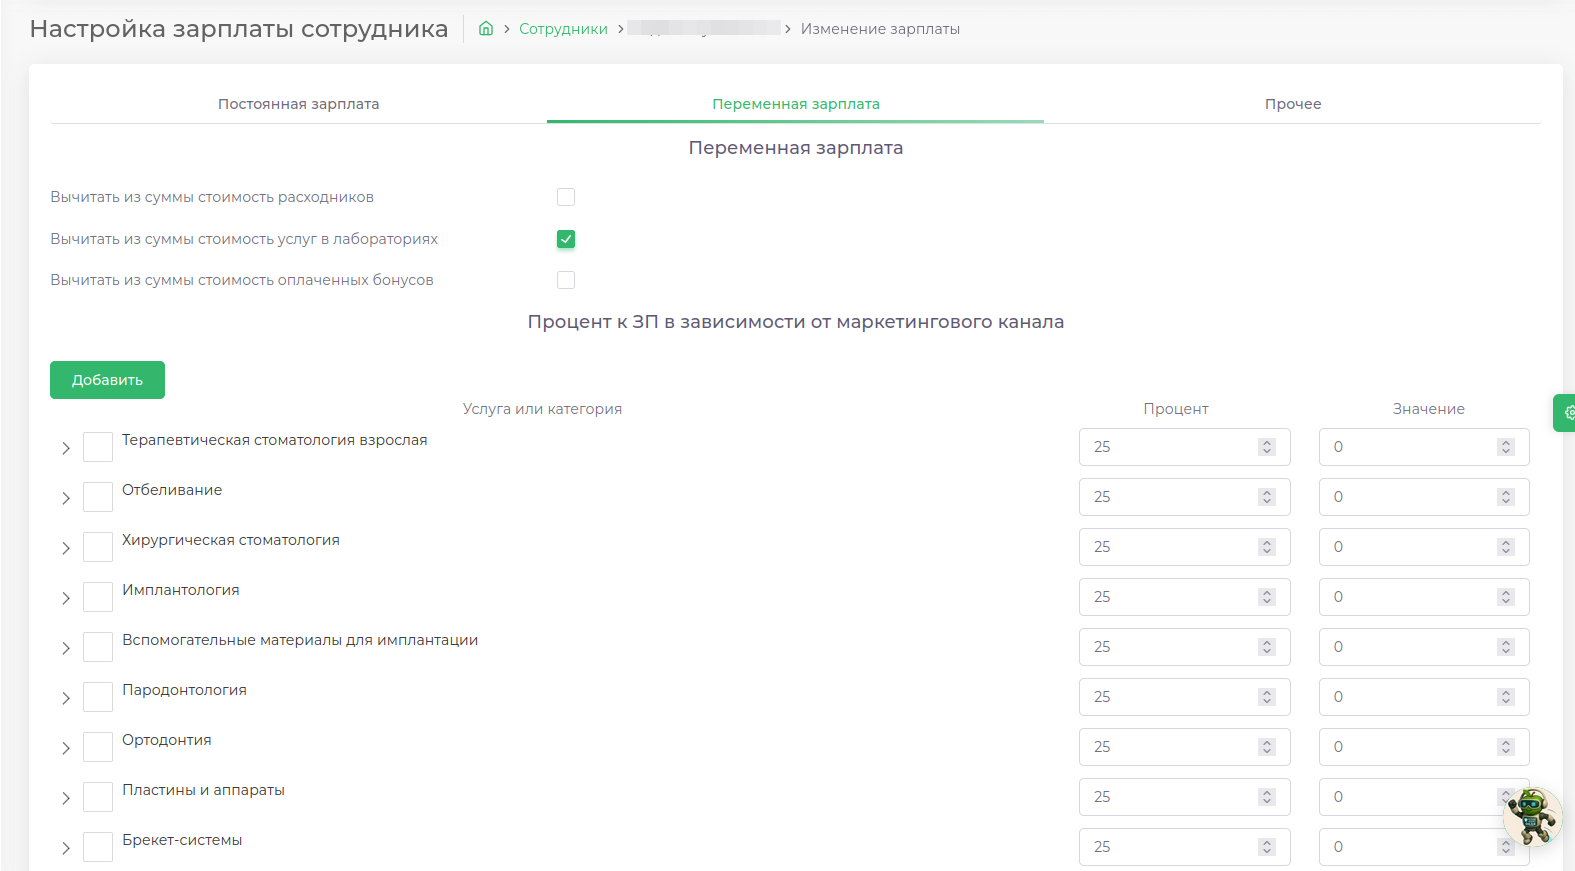Click the home icon in breadcrumb

[x=486, y=29]
